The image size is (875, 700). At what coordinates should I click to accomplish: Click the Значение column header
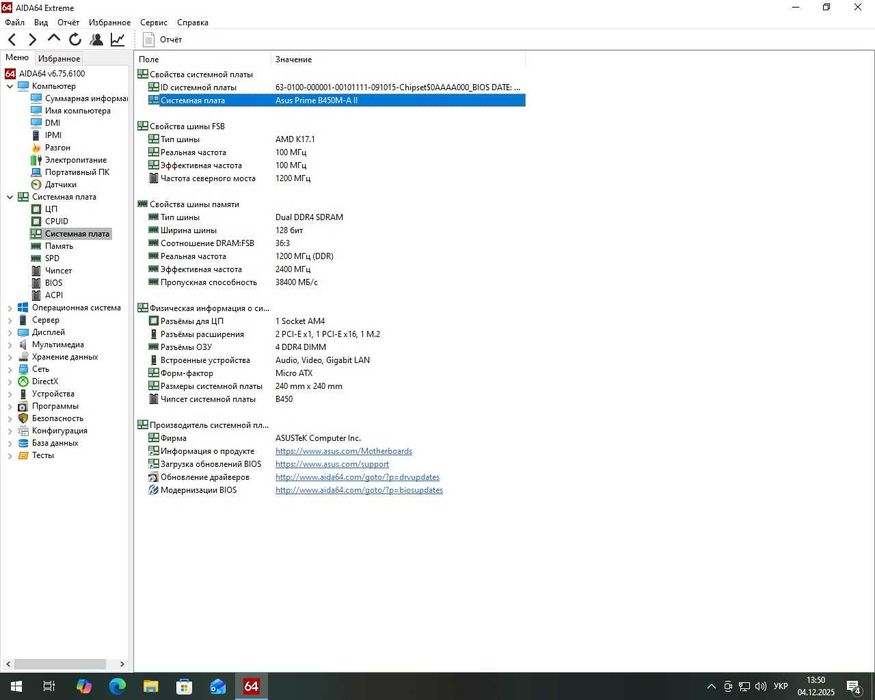pos(398,59)
